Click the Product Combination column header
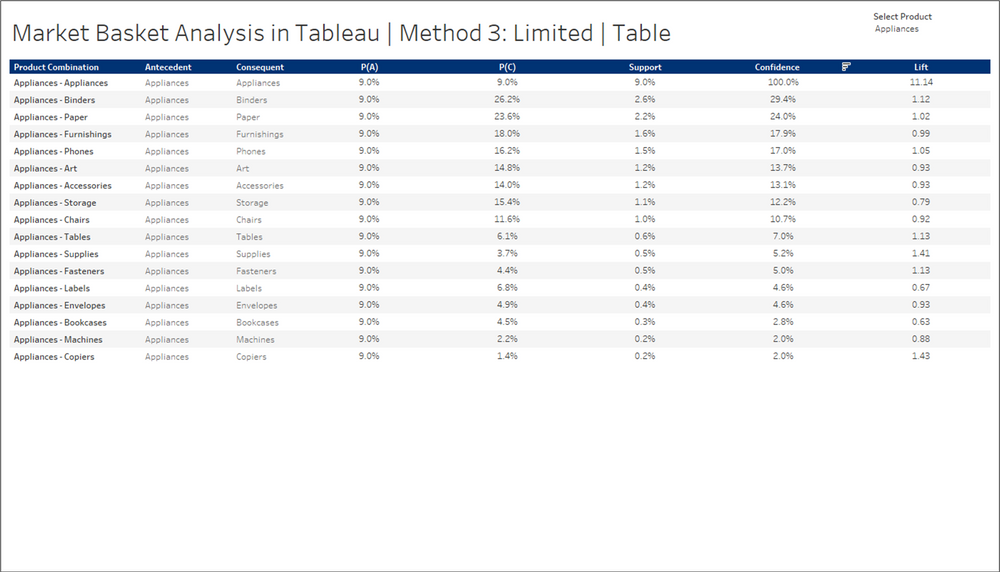The image size is (1000, 572). pos(56,67)
